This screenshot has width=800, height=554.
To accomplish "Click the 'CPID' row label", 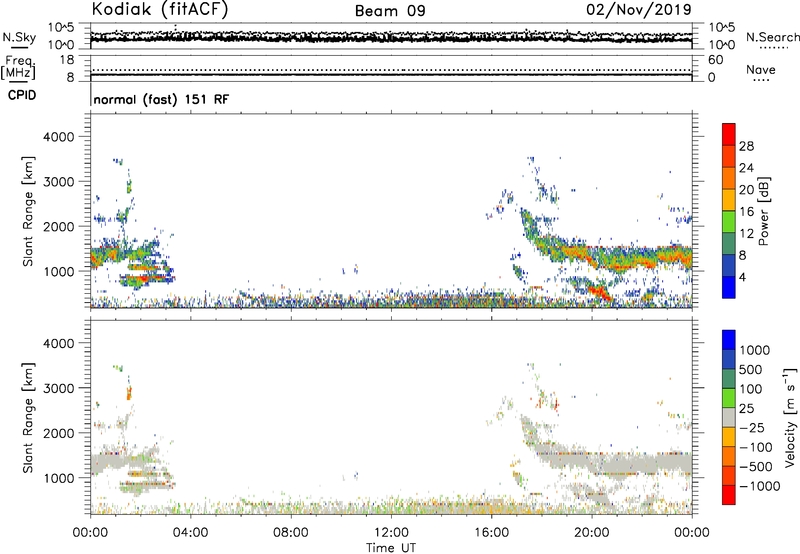I will pos(22,95).
